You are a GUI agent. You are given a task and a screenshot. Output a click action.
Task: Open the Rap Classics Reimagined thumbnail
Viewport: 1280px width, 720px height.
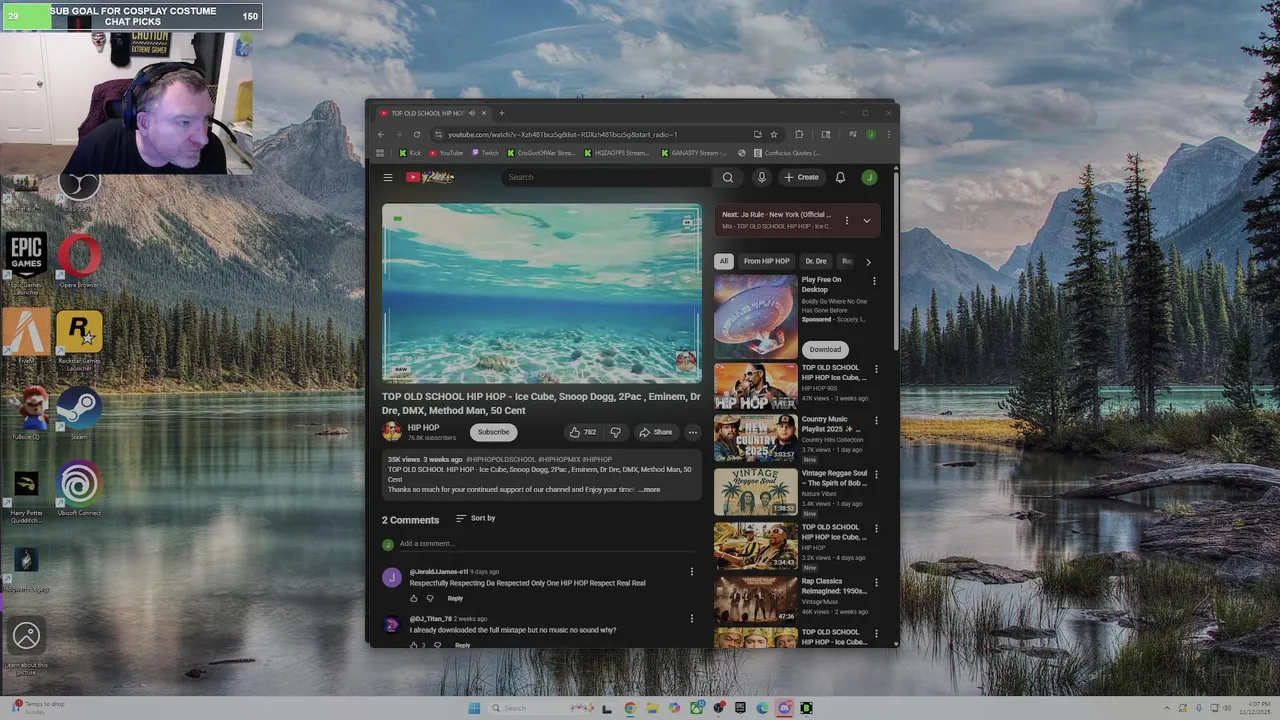[755, 598]
